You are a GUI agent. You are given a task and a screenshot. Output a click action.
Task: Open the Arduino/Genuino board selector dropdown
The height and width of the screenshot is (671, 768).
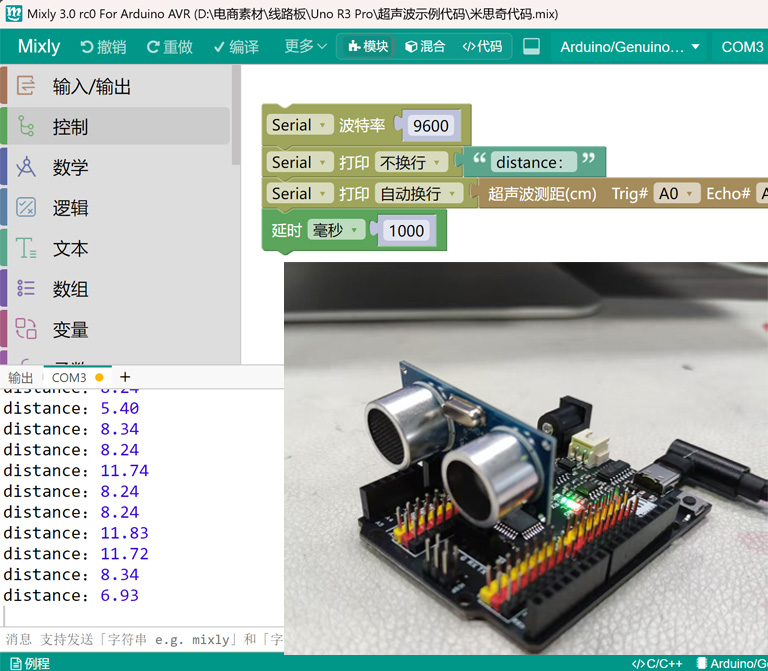629,47
